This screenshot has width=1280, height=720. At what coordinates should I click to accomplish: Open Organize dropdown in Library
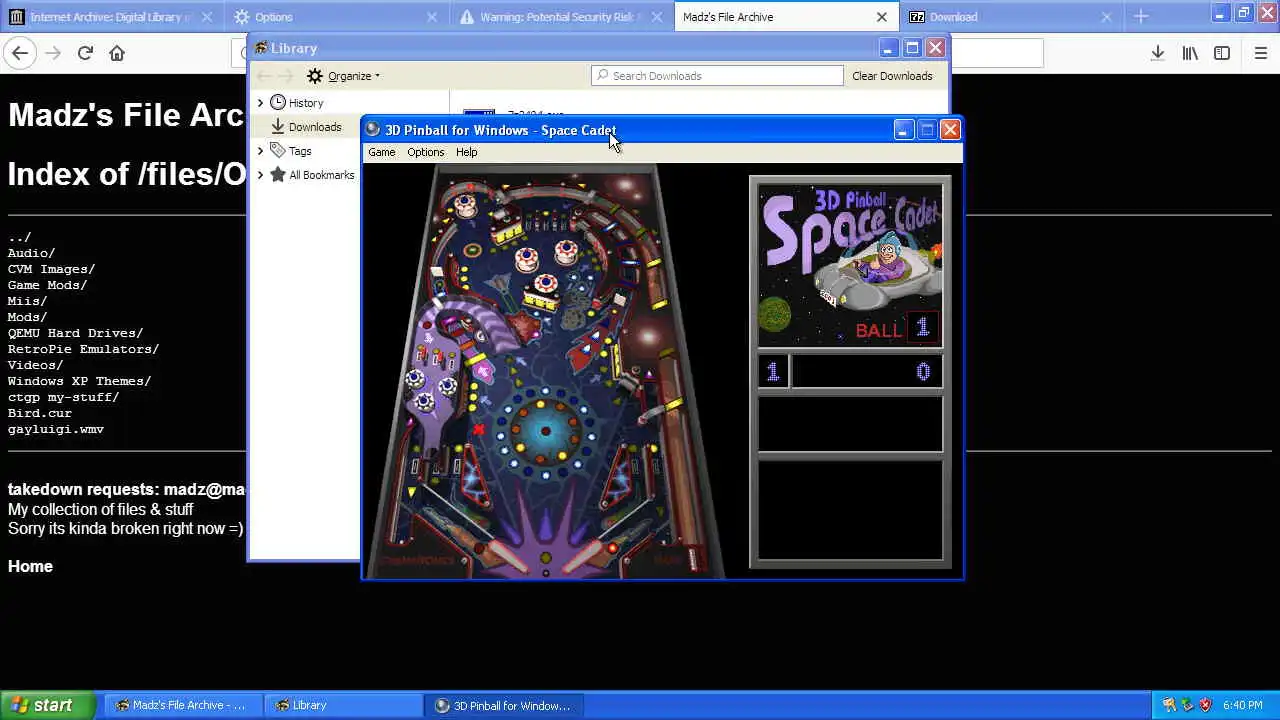343,76
